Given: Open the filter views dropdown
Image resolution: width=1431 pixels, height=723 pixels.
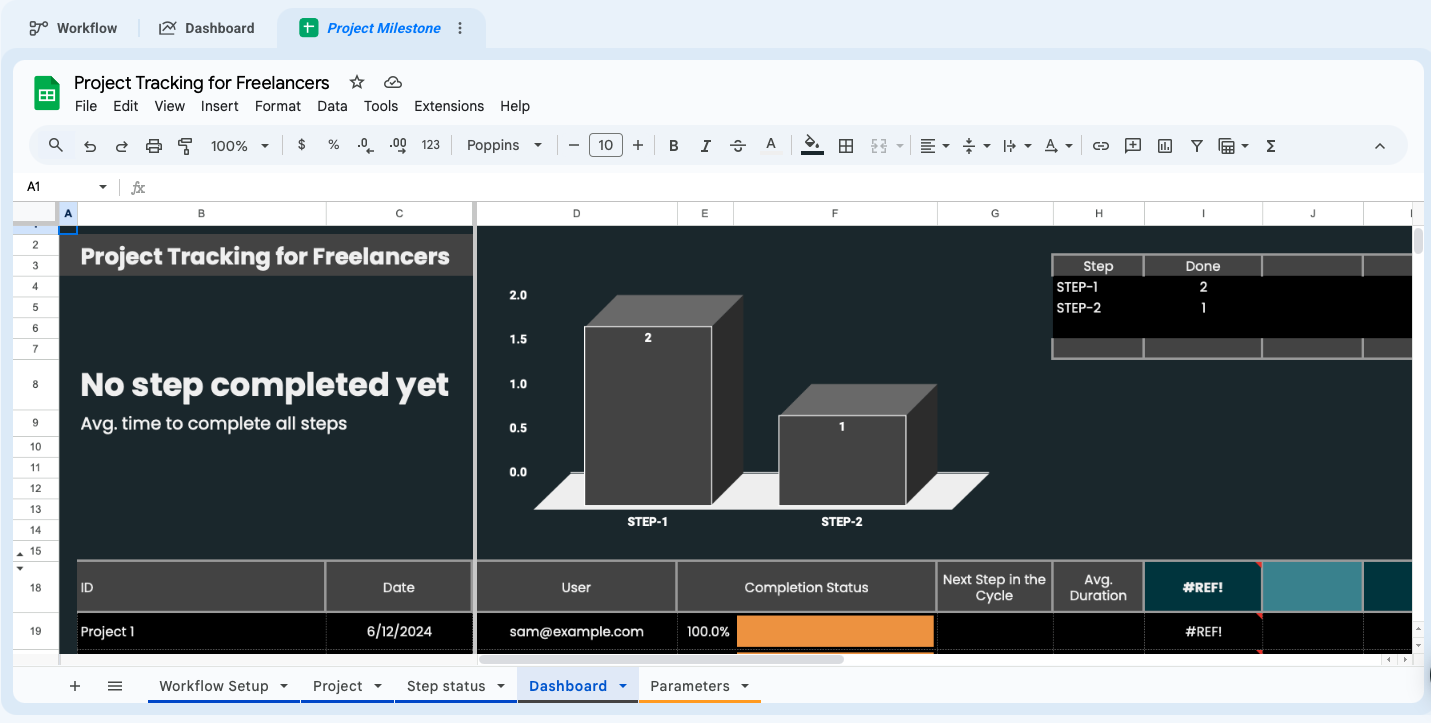Looking at the screenshot, I should pyautogui.click(x=1234, y=146).
